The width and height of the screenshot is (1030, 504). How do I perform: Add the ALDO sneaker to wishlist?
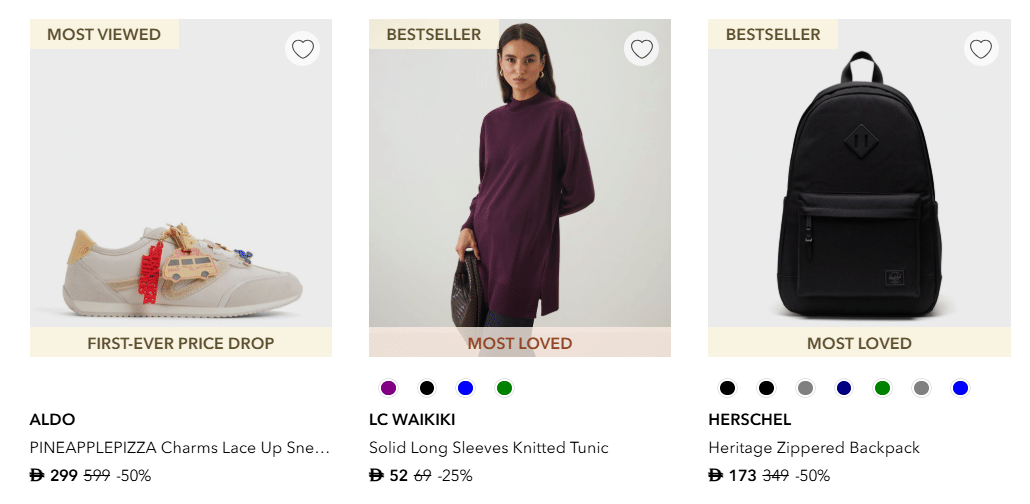302,48
